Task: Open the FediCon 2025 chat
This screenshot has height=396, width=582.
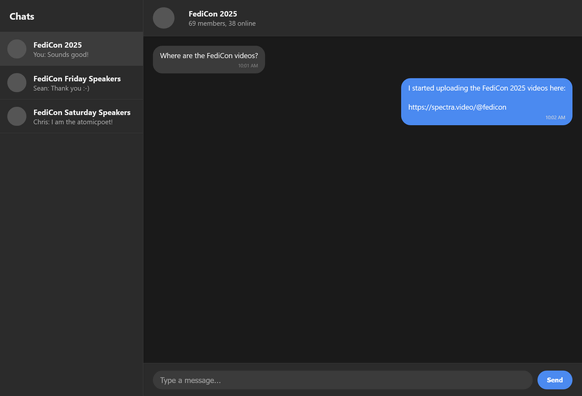Action: pos(72,49)
